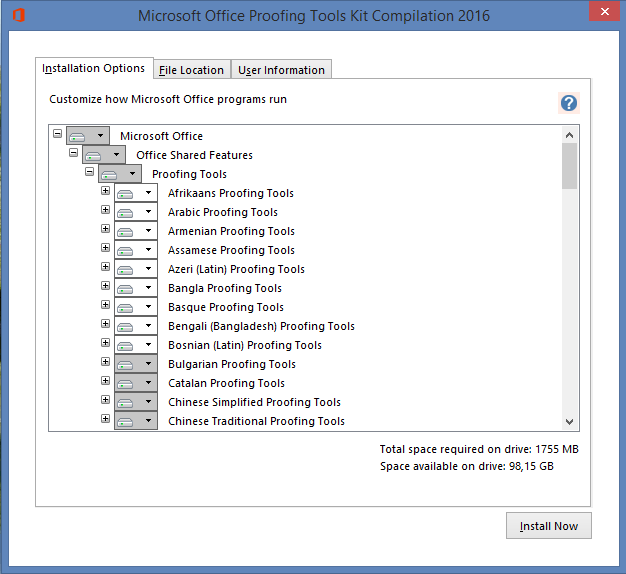
Task: Click the blue help question mark icon
Action: pos(569,103)
